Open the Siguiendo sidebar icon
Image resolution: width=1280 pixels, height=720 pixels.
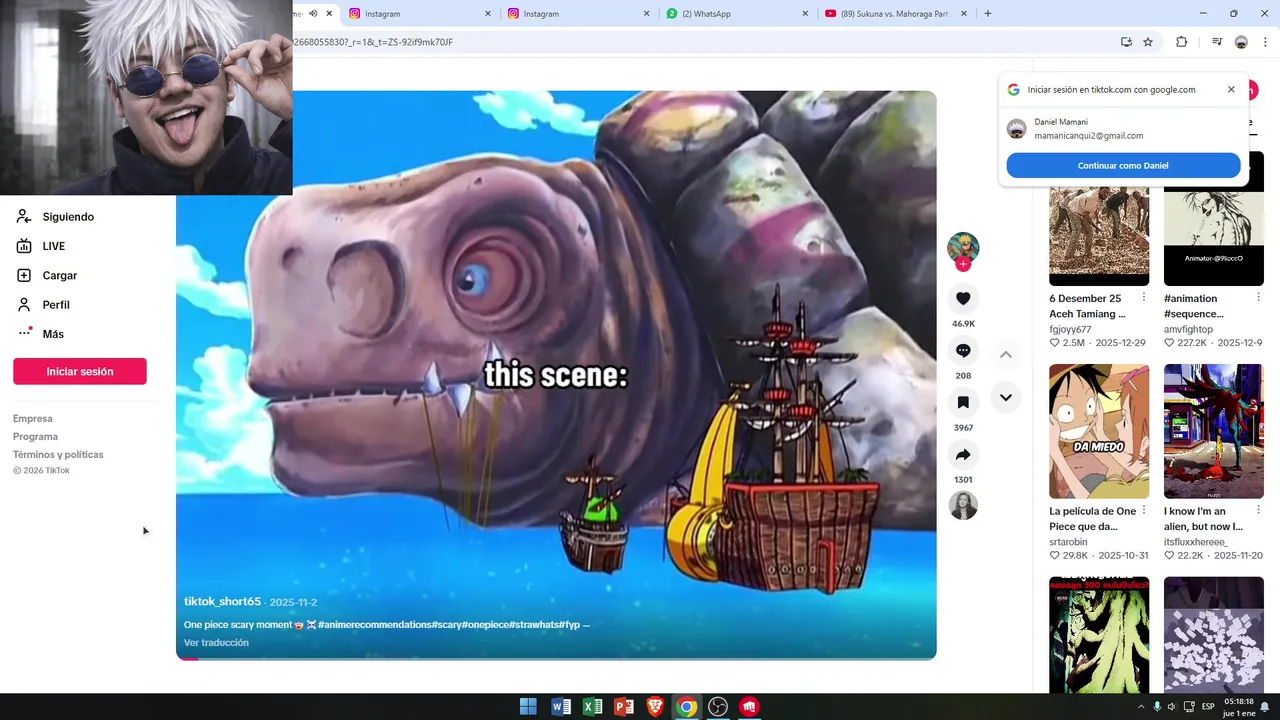point(24,216)
